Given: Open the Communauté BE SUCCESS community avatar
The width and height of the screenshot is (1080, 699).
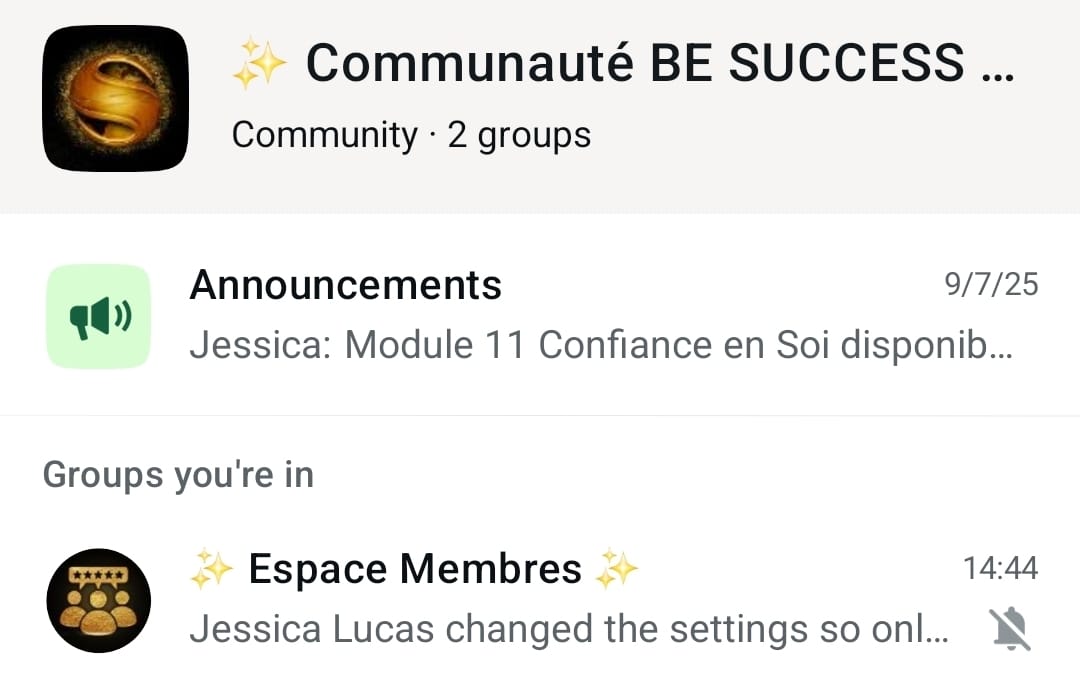Looking at the screenshot, I should click(x=115, y=98).
